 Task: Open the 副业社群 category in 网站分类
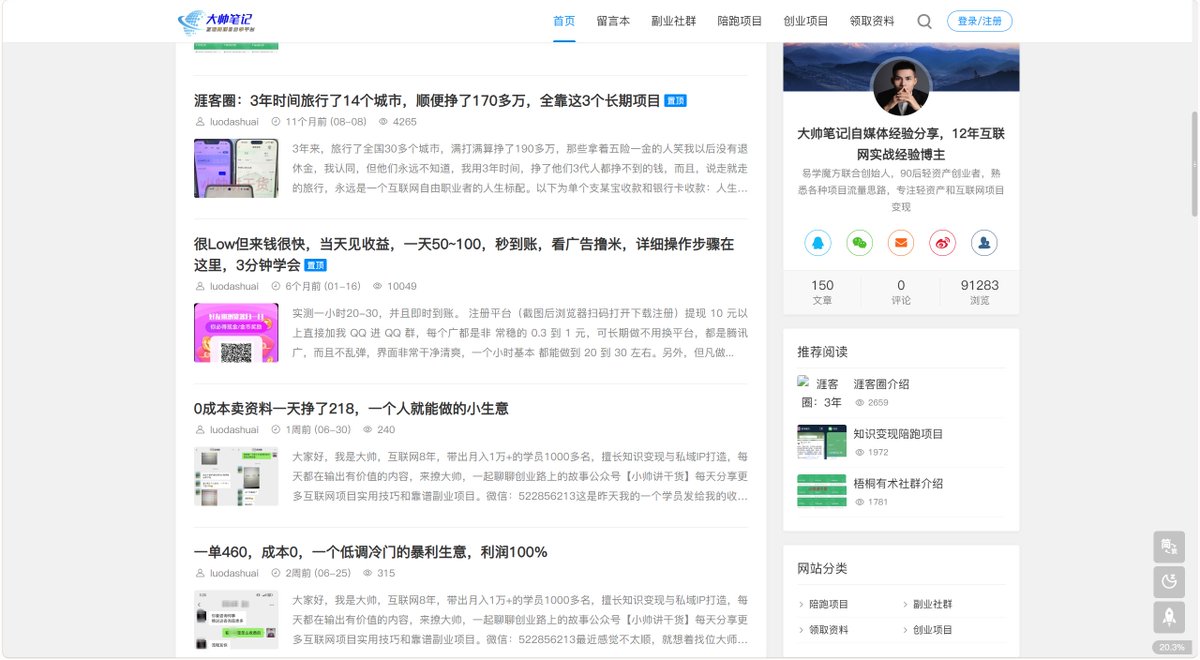pyautogui.click(x=933, y=605)
